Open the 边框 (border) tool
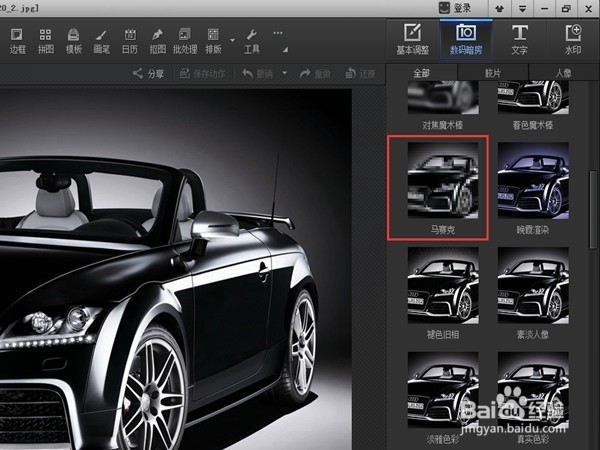600x450 pixels. (x=17, y=41)
